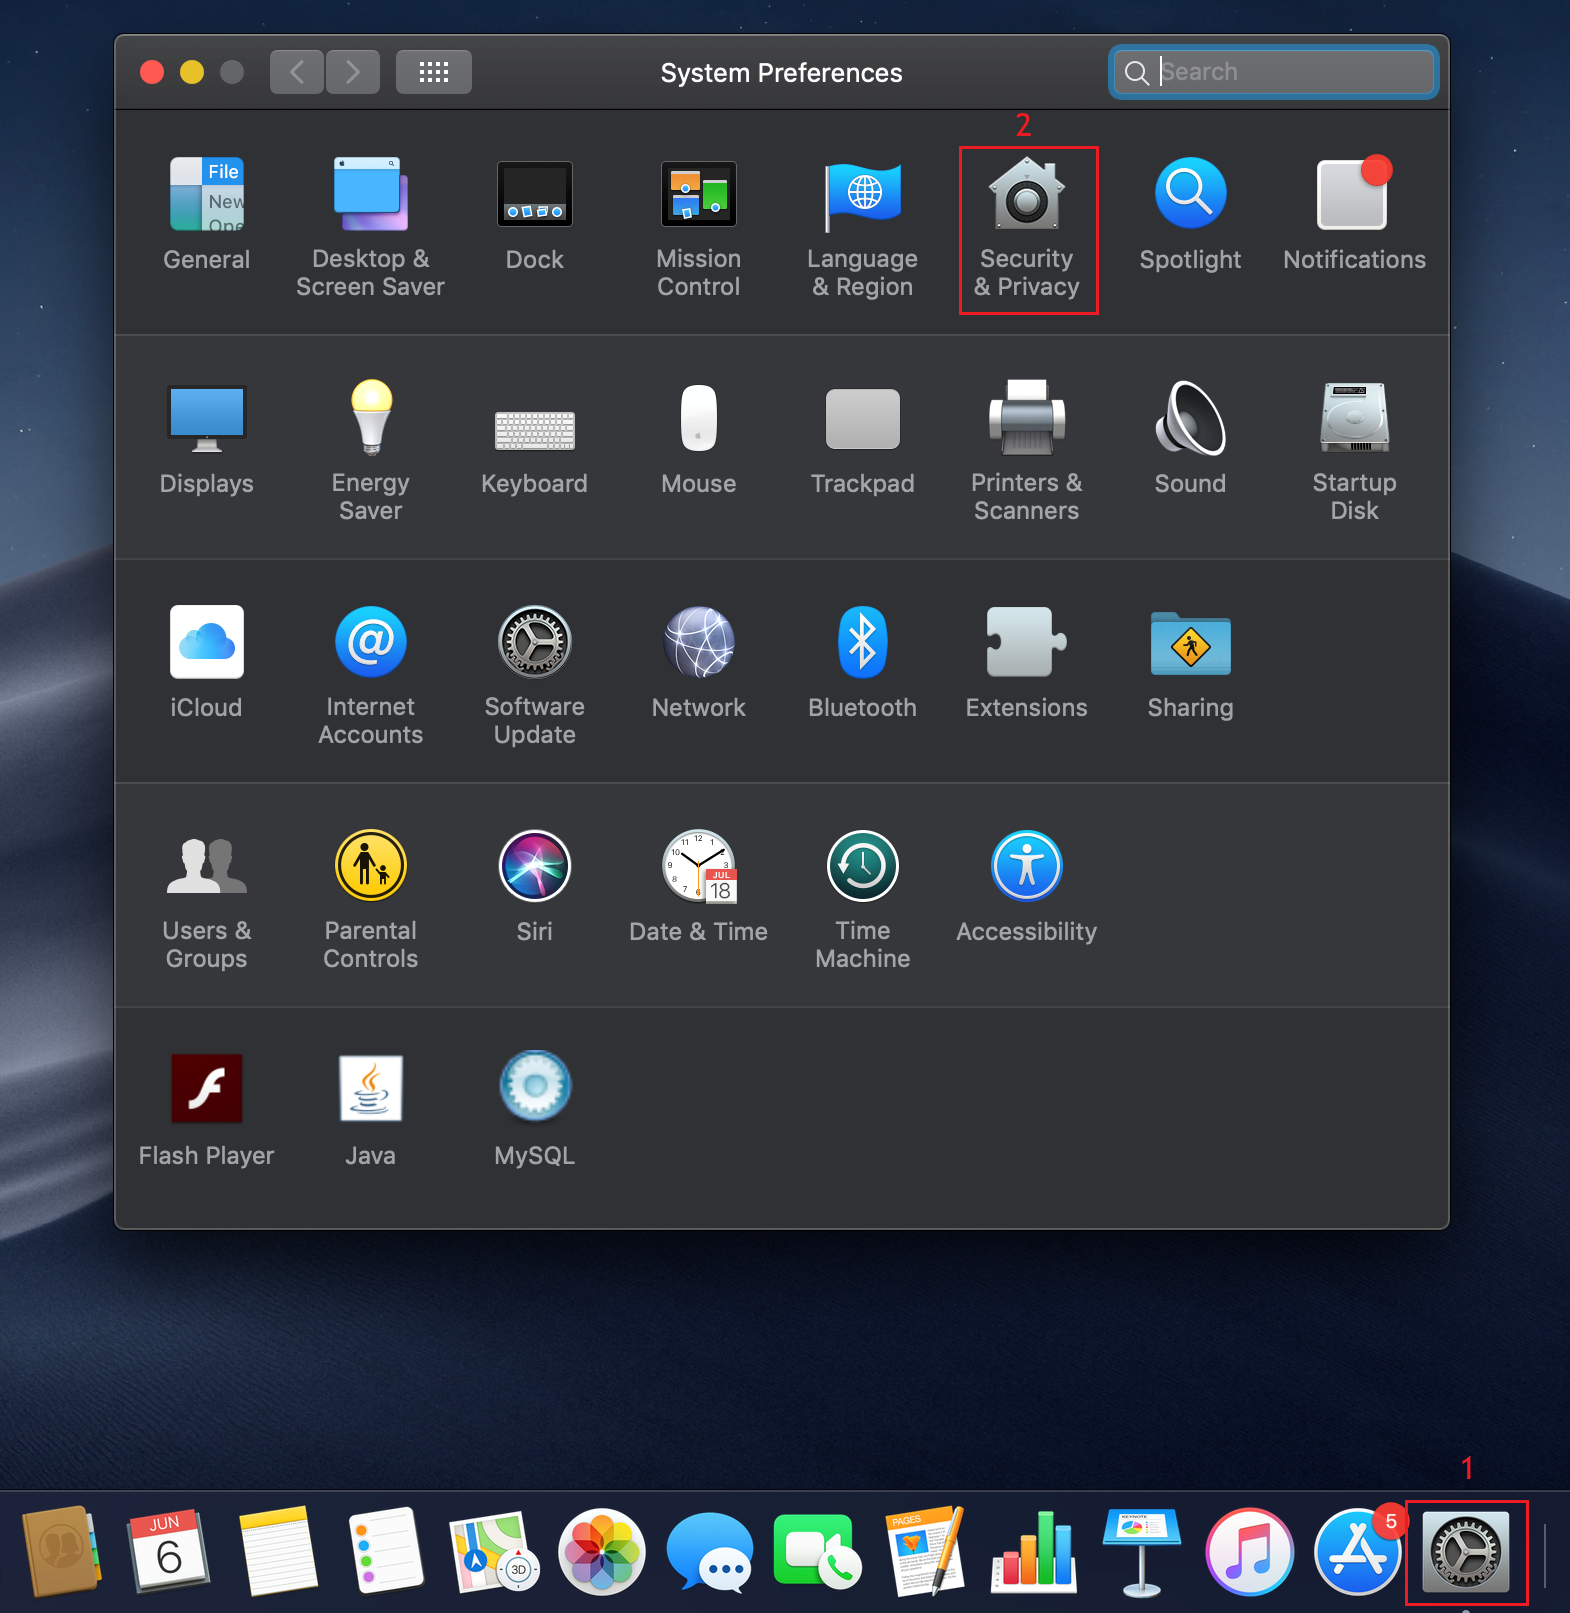This screenshot has width=1570, height=1613.
Task: Open Reminders from the Dock
Action: coord(386,1551)
